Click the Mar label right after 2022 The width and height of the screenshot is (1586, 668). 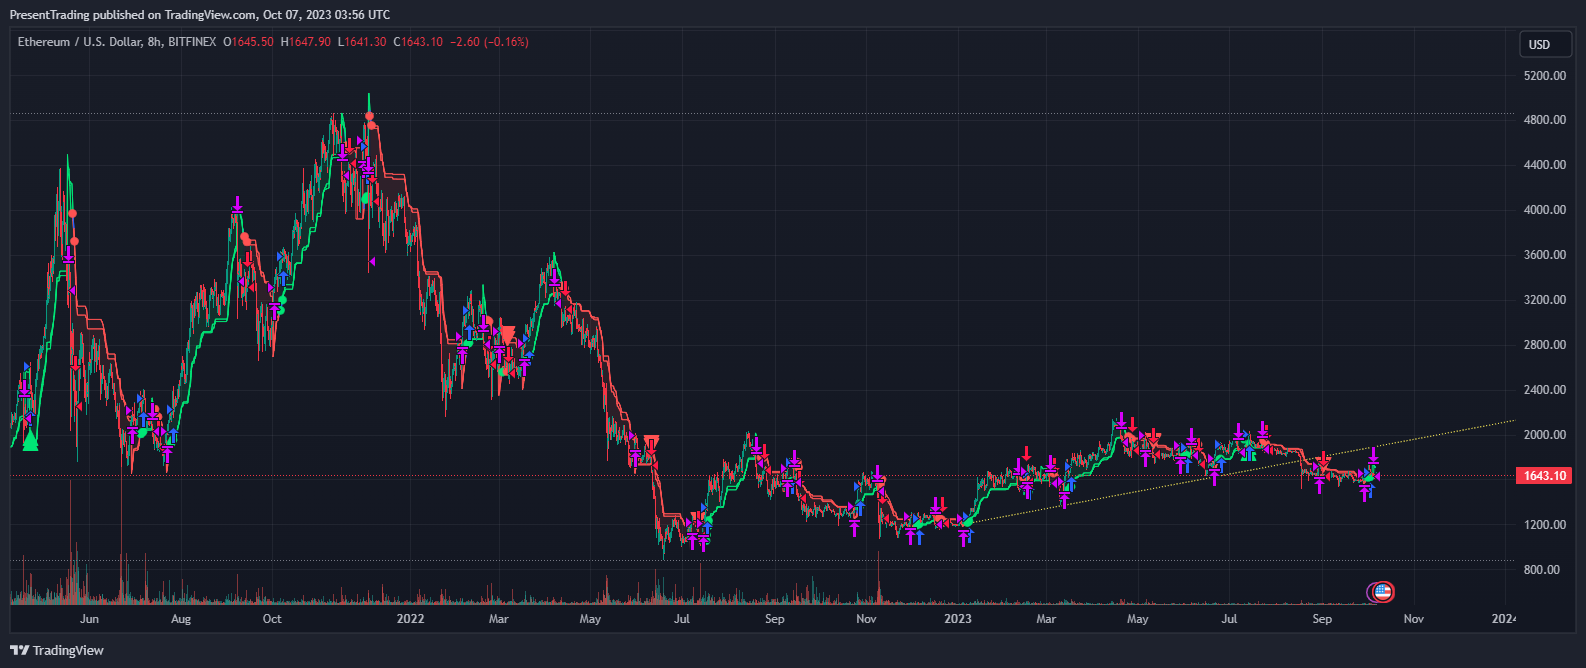click(x=498, y=619)
